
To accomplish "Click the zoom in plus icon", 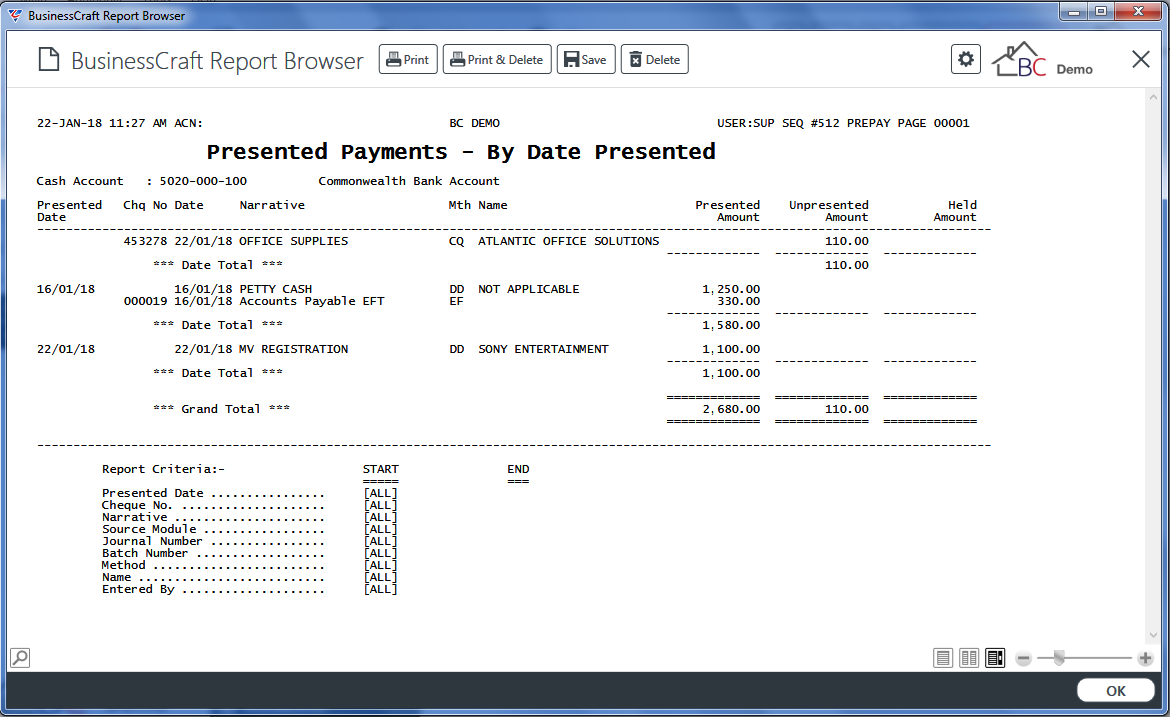I will pyautogui.click(x=1145, y=658).
